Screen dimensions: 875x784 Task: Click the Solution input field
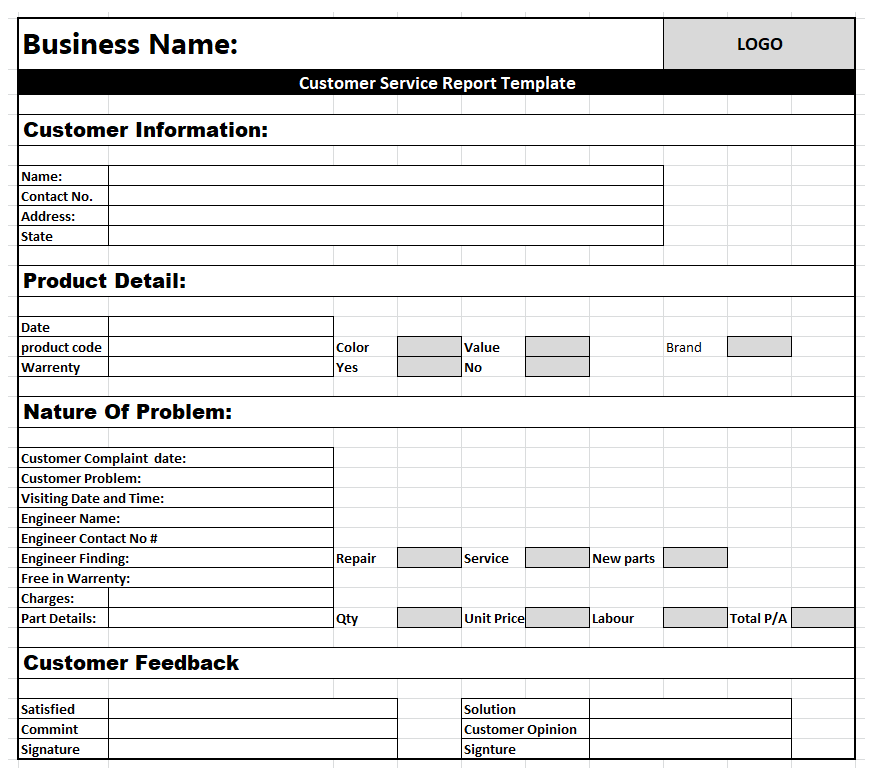pos(690,709)
